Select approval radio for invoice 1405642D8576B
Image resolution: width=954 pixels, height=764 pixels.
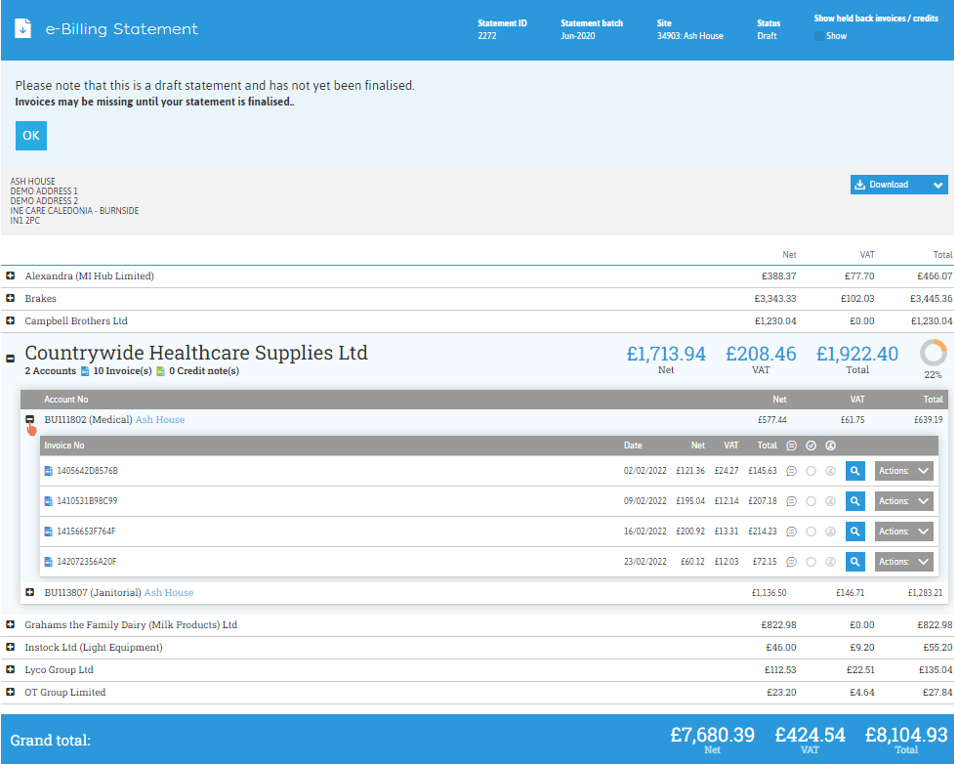pos(811,471)
